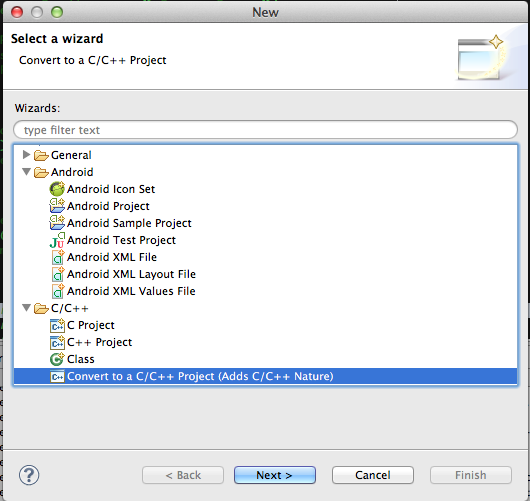Click the Next button
Image resolution: width=530 pixels, height=501 pixels.
[x=275, y=475]
